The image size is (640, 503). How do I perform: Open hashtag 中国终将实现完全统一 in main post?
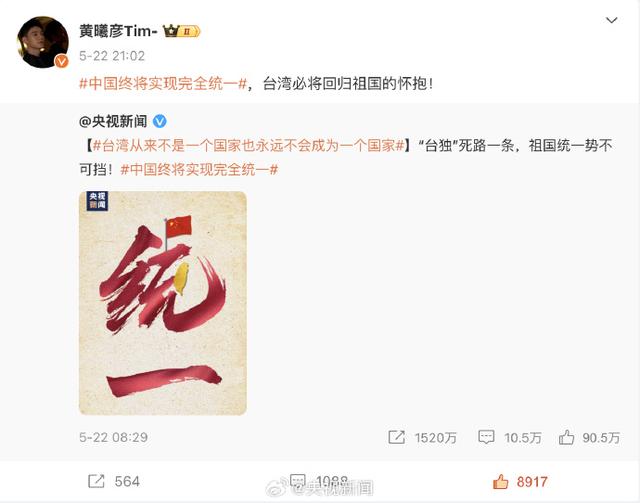[x=163, y=84]
